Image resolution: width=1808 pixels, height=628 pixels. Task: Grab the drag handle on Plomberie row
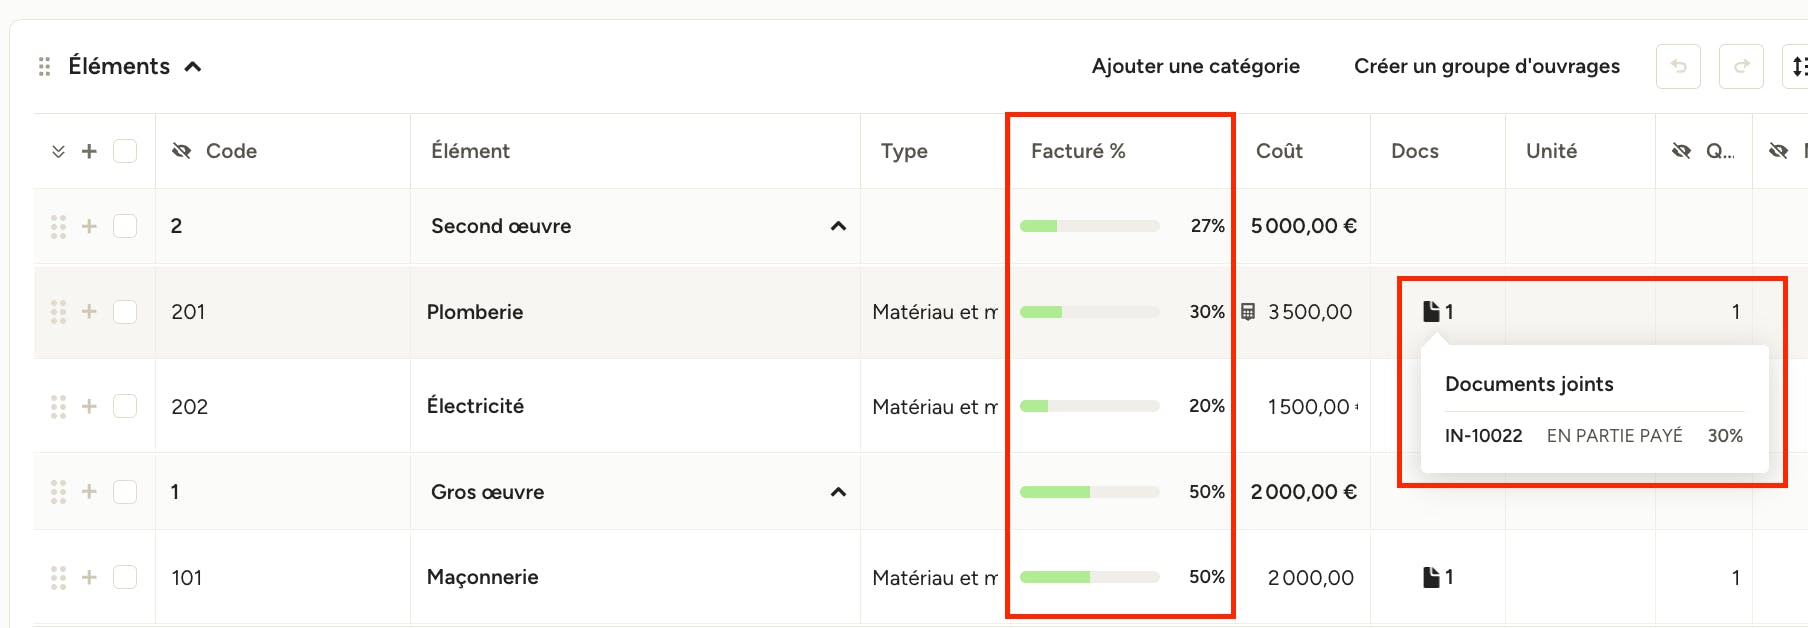(x=58, y=312)
